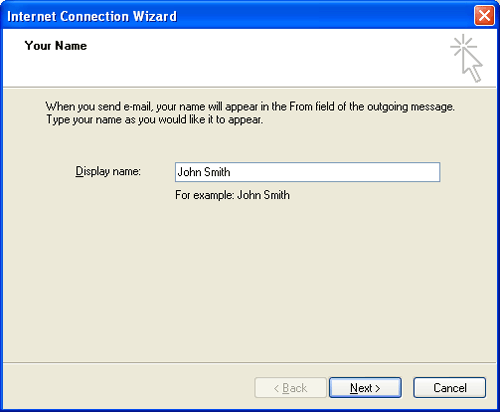Cancel the Internet Connection Wizard
This screenshot has height=412, width=500.
tap(449, 388)
